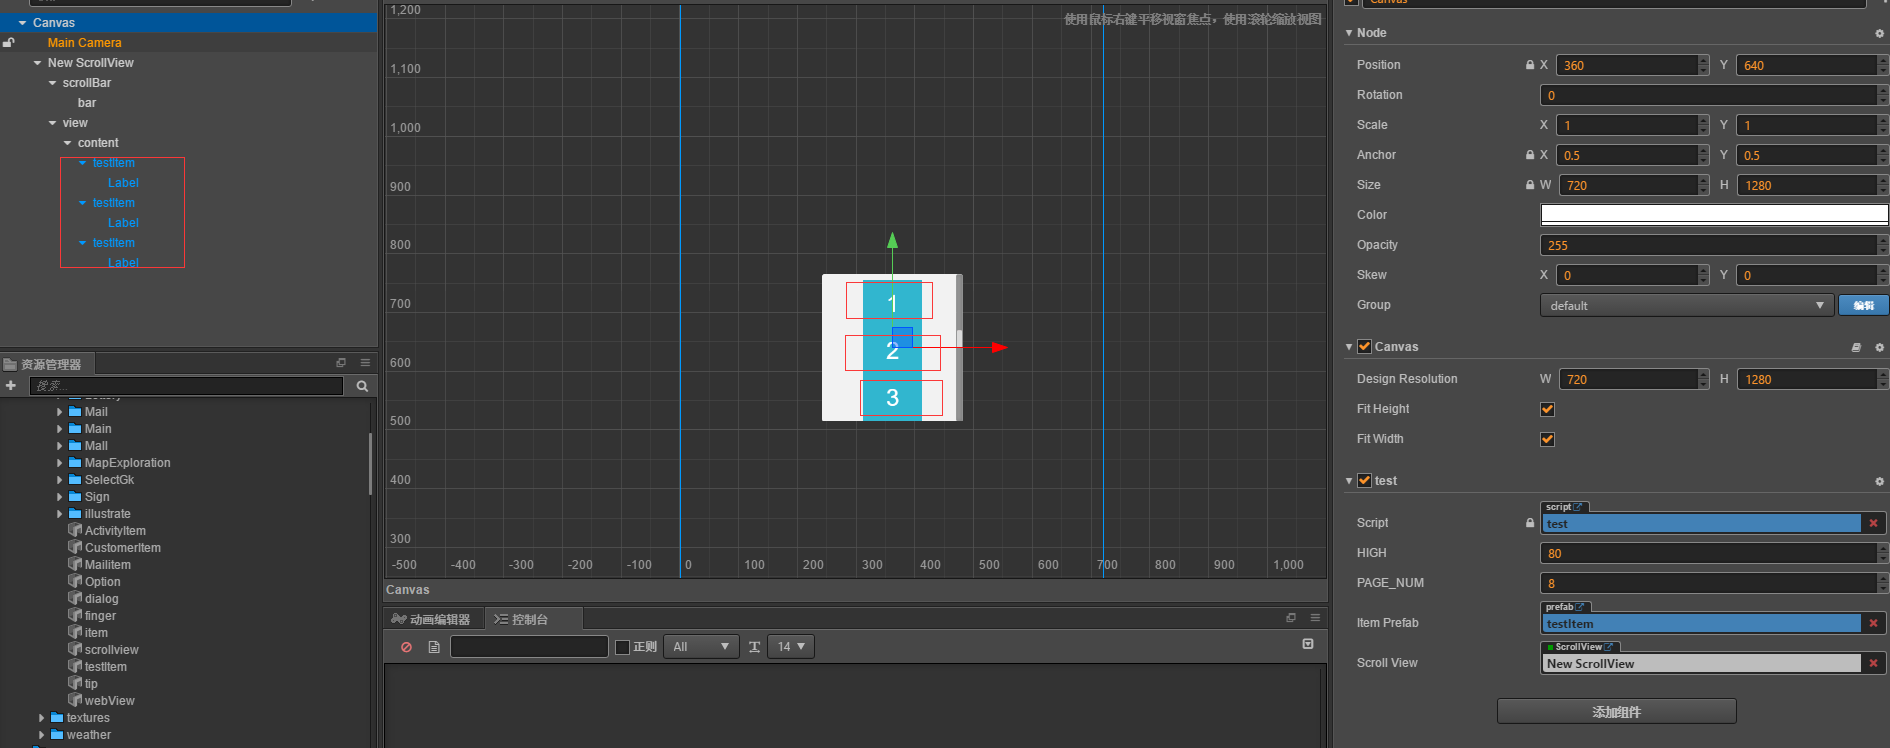This screenshot has height=748, width=1890.
Task: Collapse the test component section
Action: [1349, 481]
